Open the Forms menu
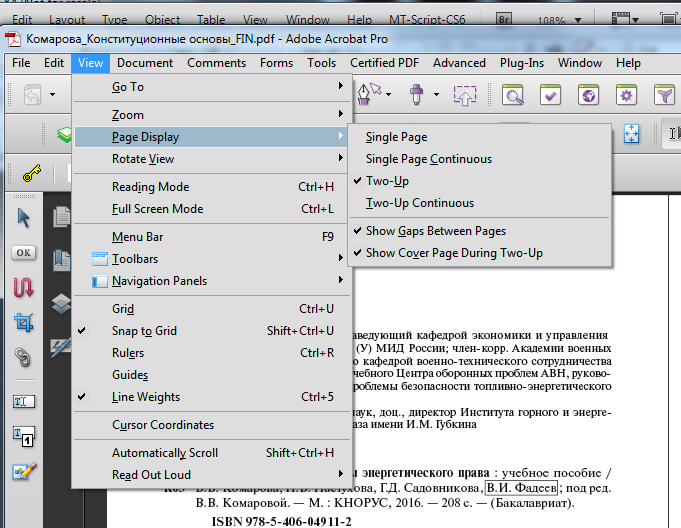Screen dimensions: 681x528 [x=276, y=63]
